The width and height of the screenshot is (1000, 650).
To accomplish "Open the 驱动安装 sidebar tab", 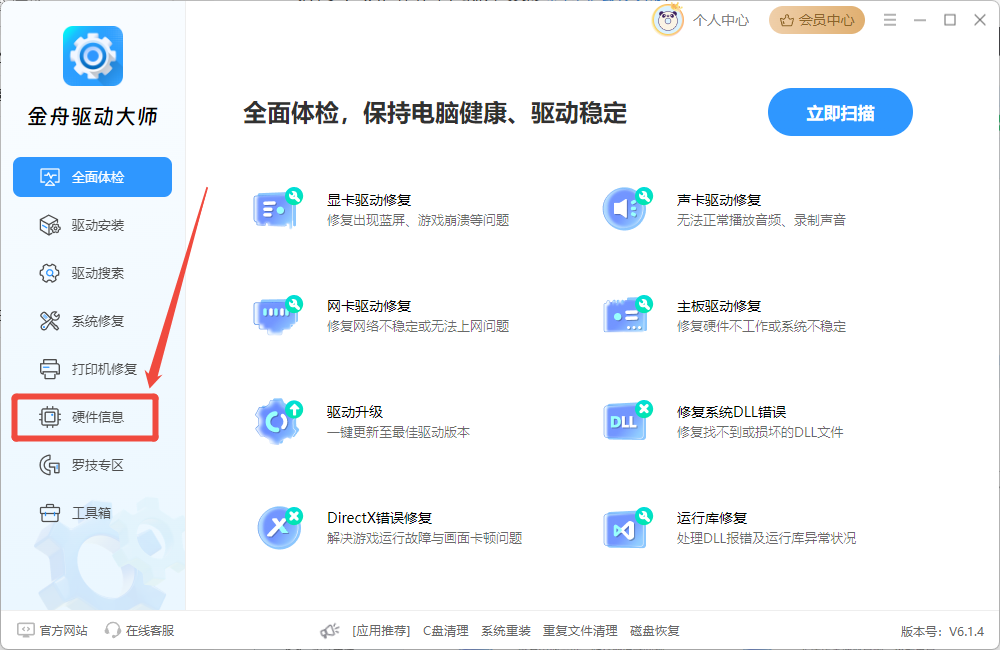I will click(x=92, y=225).
